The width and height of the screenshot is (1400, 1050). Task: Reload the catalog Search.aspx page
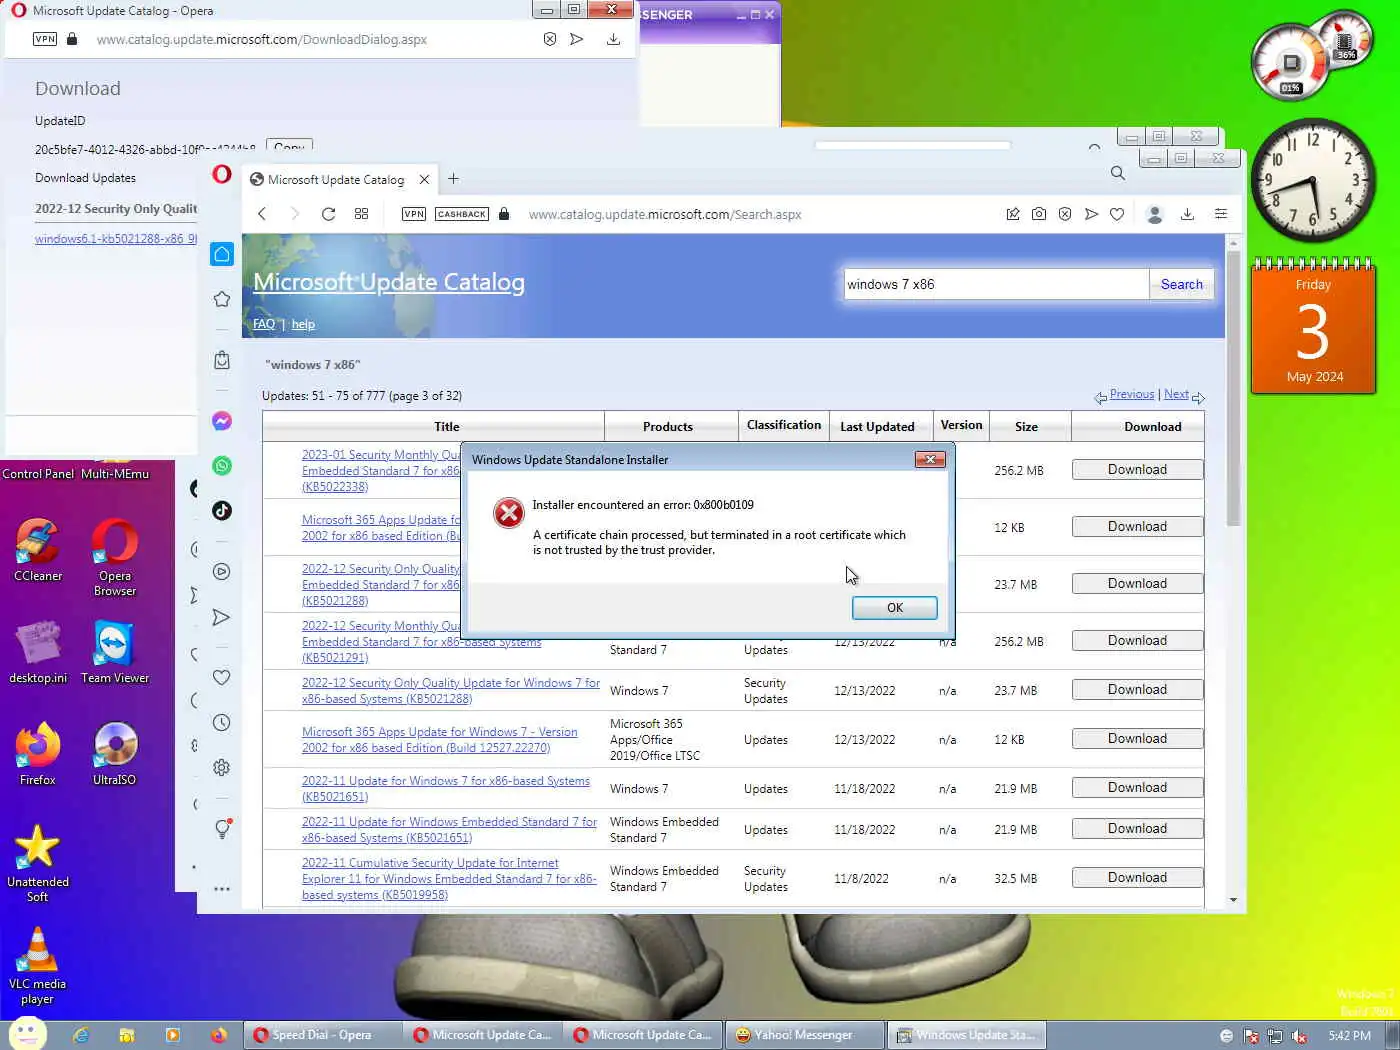(328, 214)
